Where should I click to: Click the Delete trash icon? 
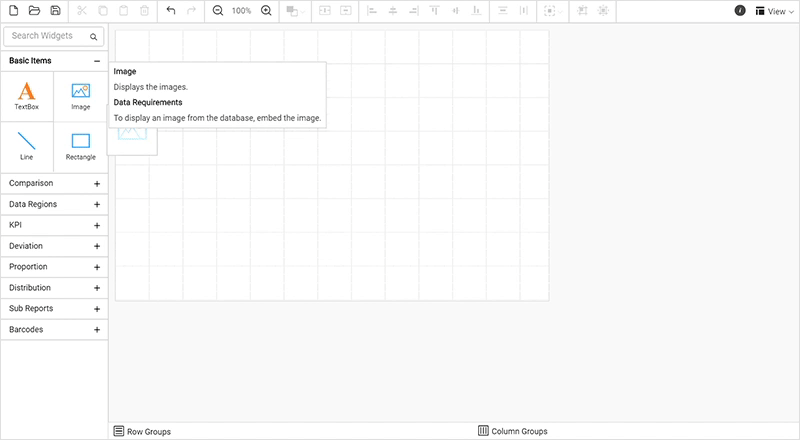click(x=144, y=11)
